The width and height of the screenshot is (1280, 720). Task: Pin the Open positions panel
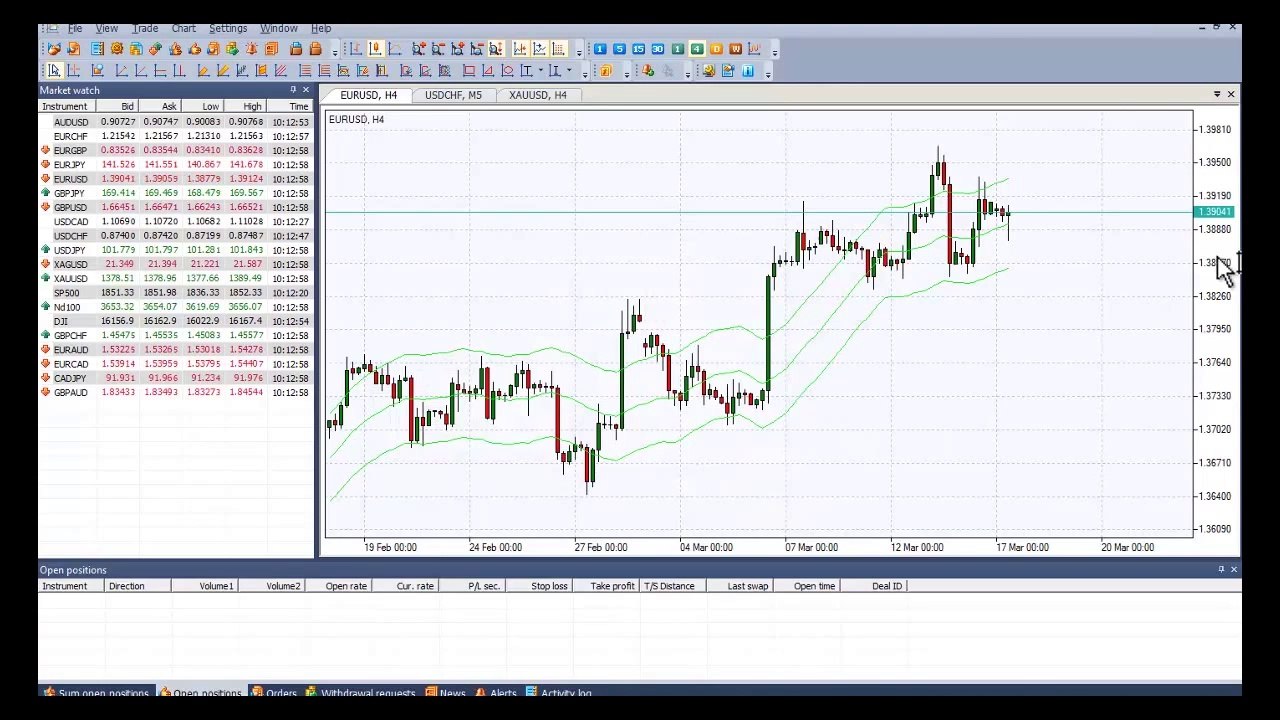pos(1221,570)
